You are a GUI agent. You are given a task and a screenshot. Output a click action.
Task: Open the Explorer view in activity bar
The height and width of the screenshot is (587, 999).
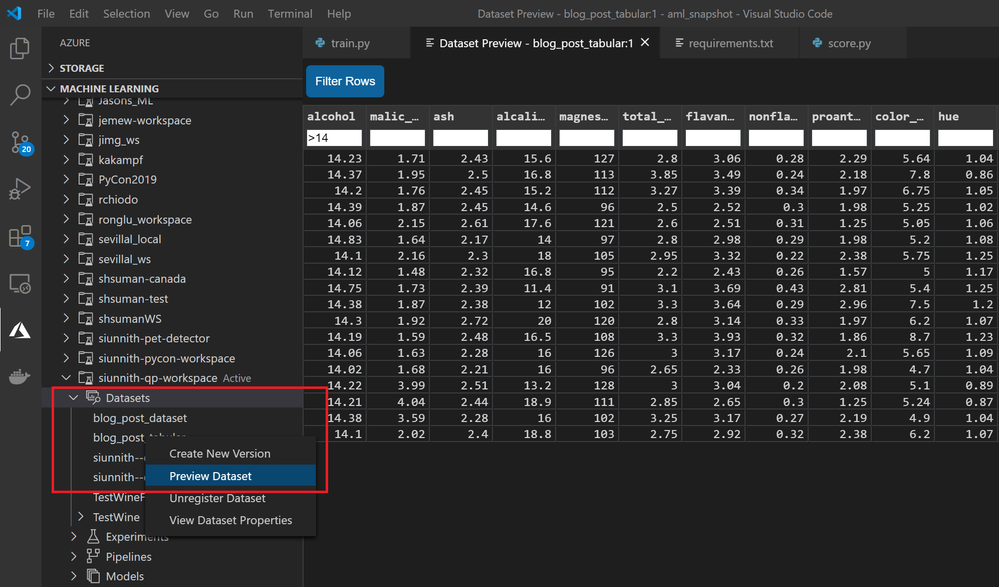(x=20, y=48)
